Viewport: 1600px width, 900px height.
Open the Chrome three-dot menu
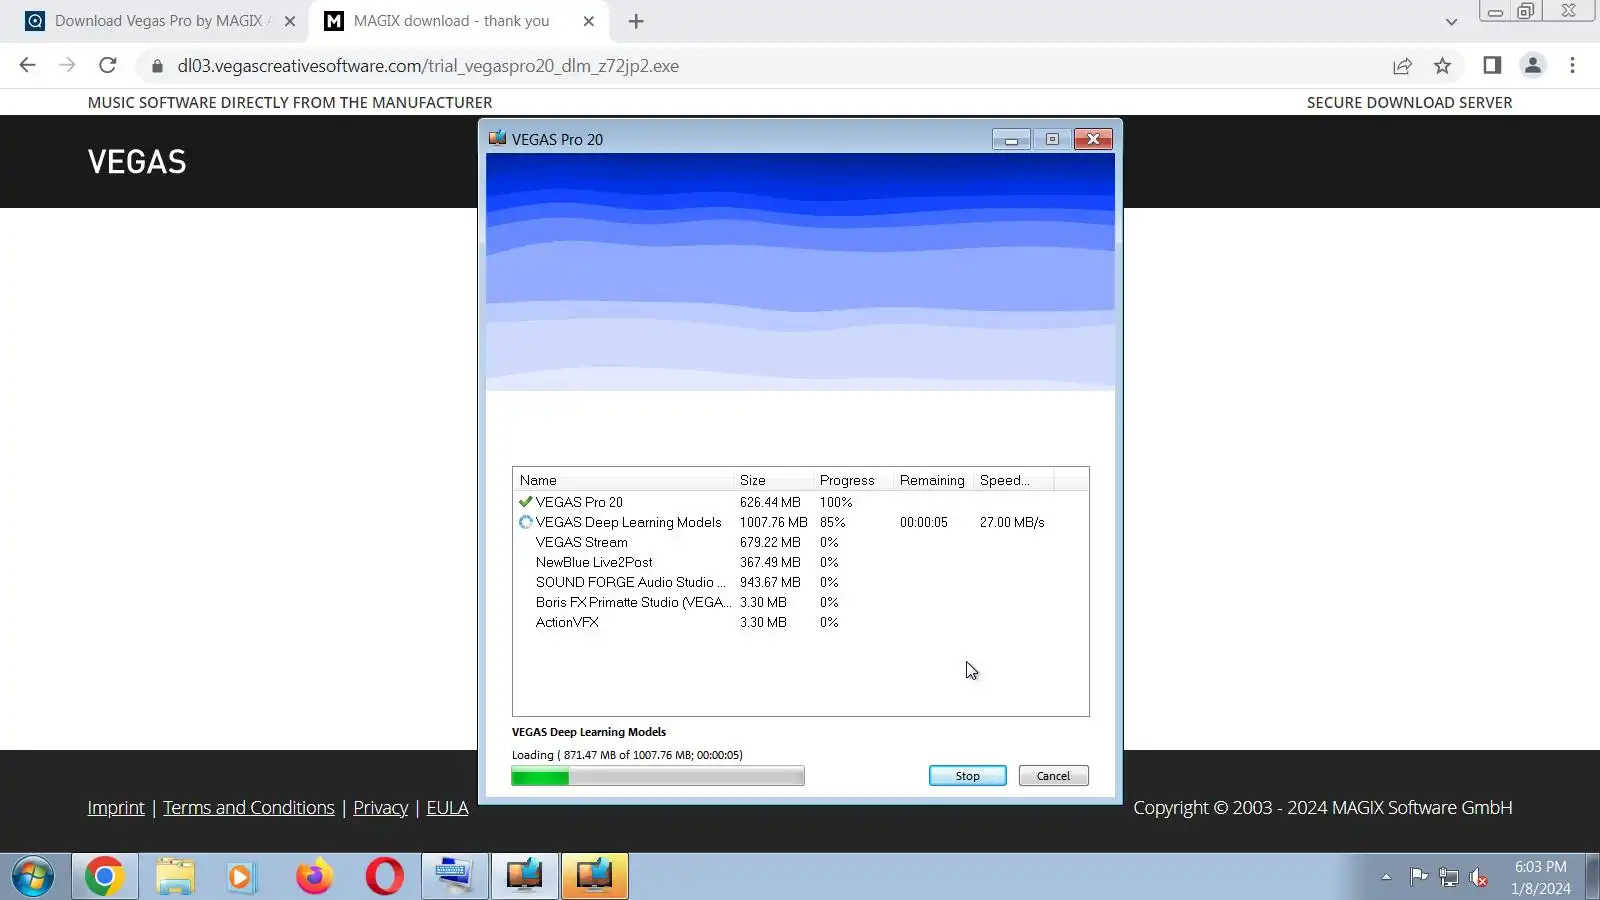pos(1572,65)
